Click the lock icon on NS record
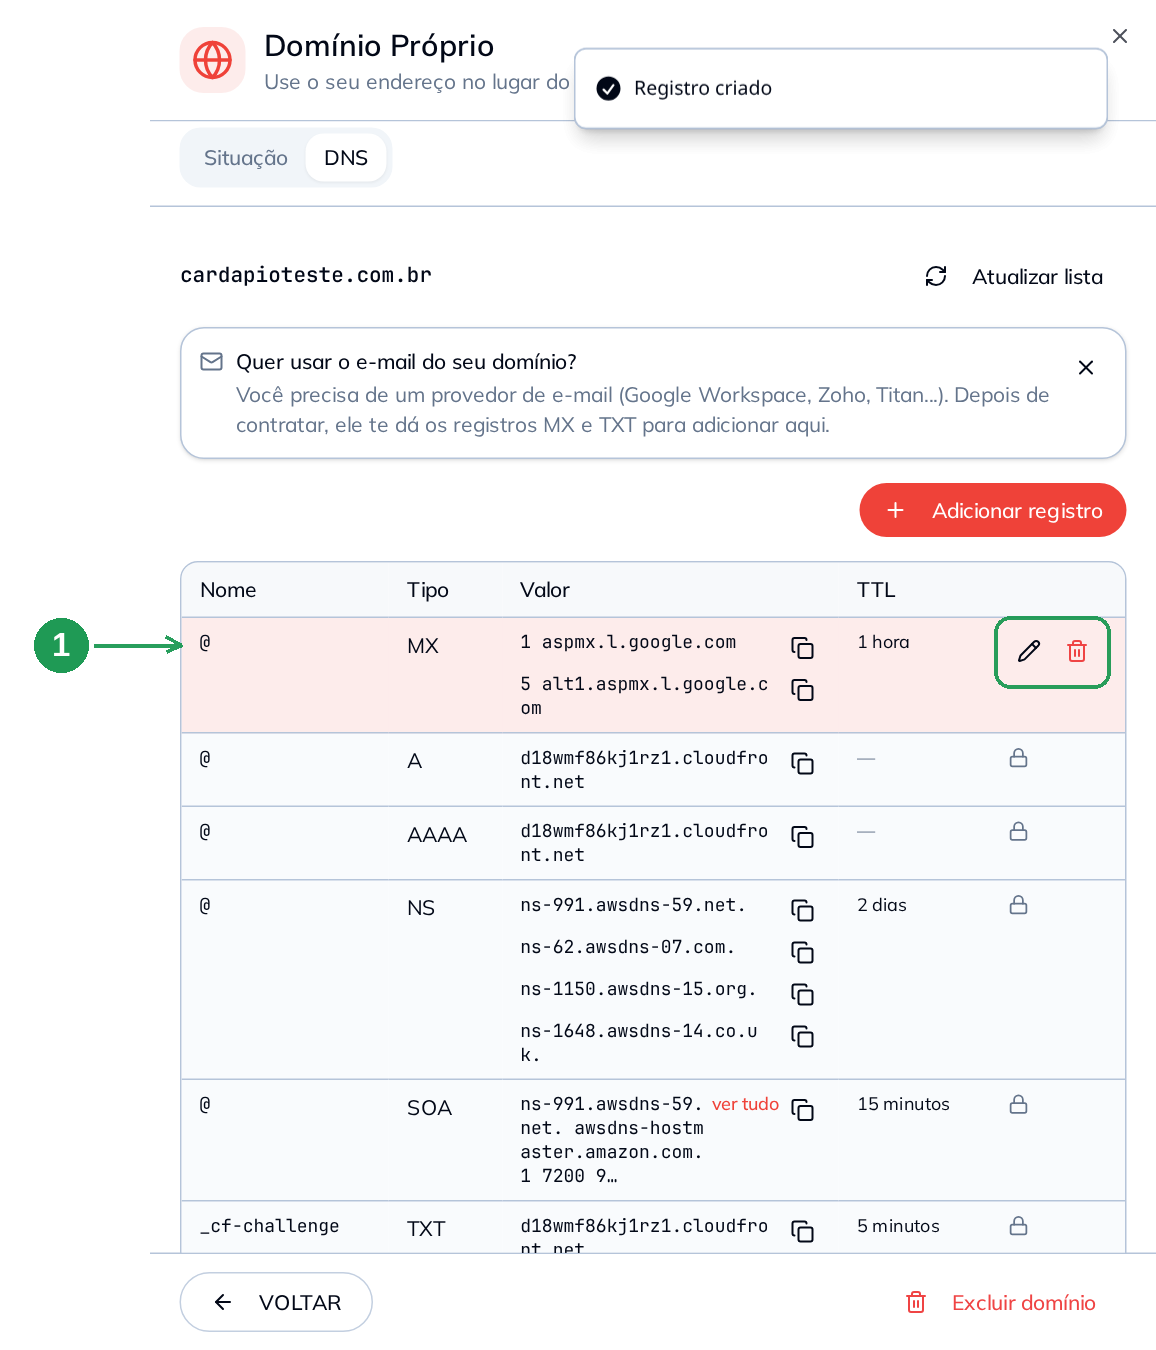The width and height of the screenshot is (1156, 1350). pyautogui.click(x=1018, y=905)
